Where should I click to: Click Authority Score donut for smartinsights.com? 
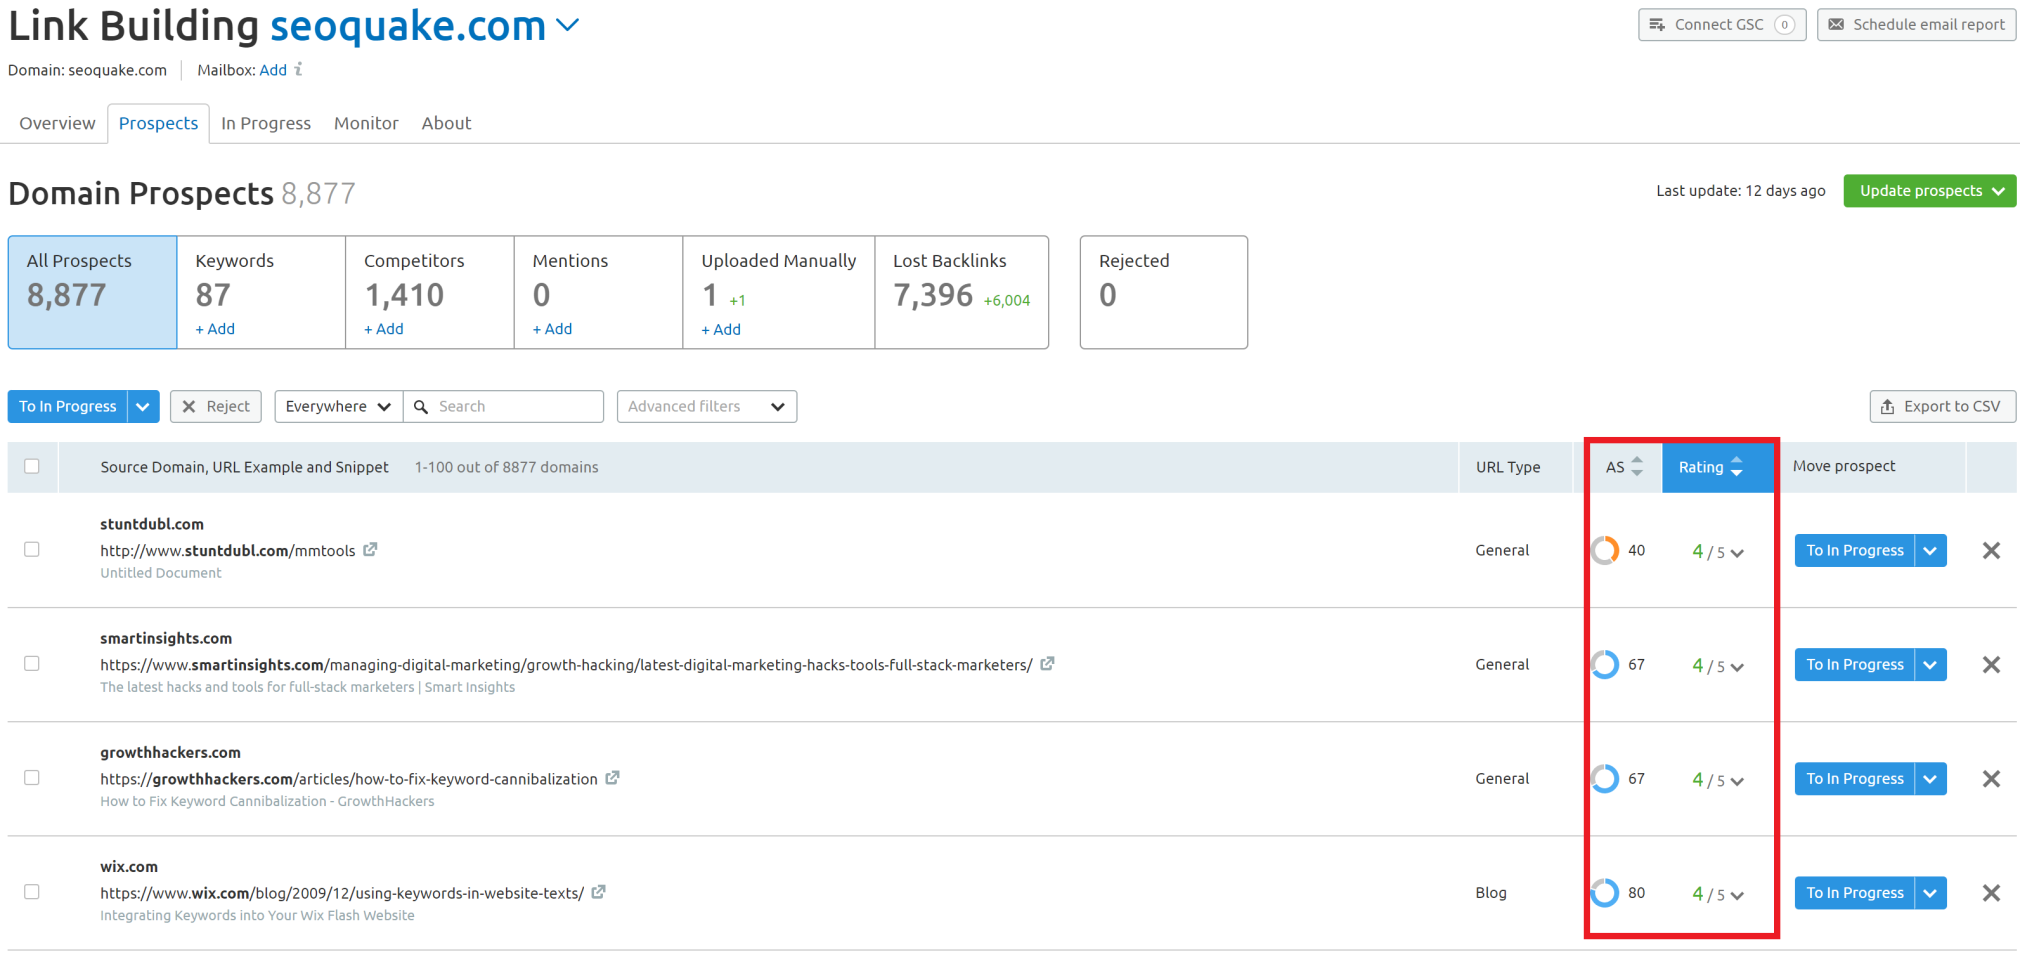1605,664
